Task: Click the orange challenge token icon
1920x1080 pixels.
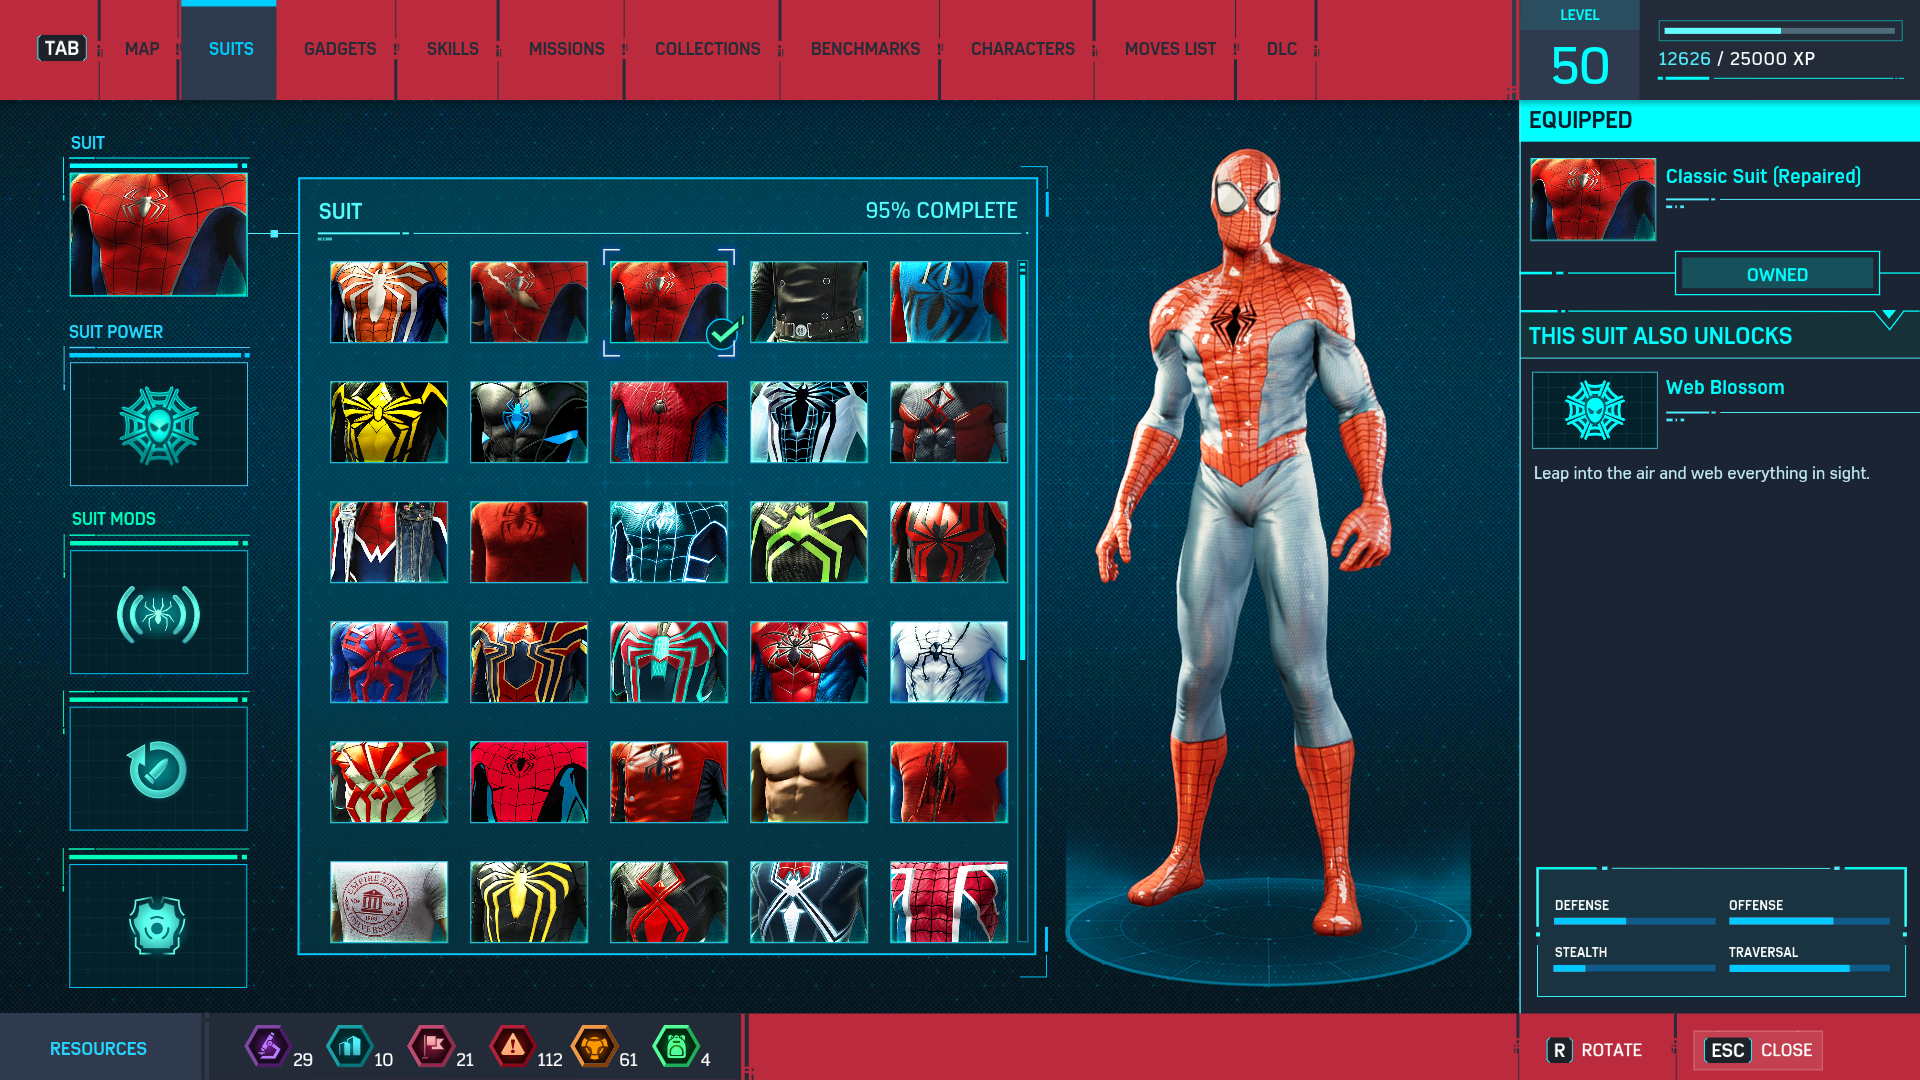Action: coord(594,1047)
